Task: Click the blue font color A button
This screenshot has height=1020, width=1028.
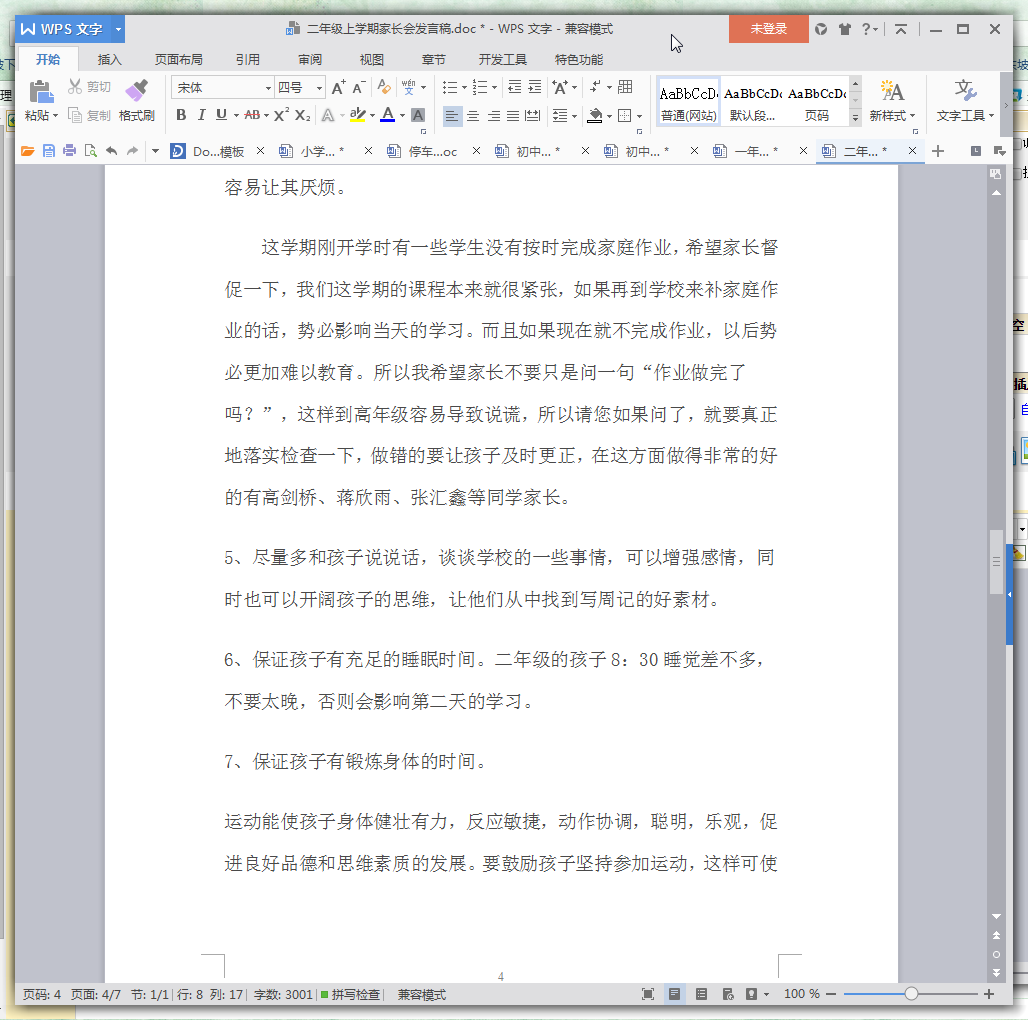Action: point(387,115)
